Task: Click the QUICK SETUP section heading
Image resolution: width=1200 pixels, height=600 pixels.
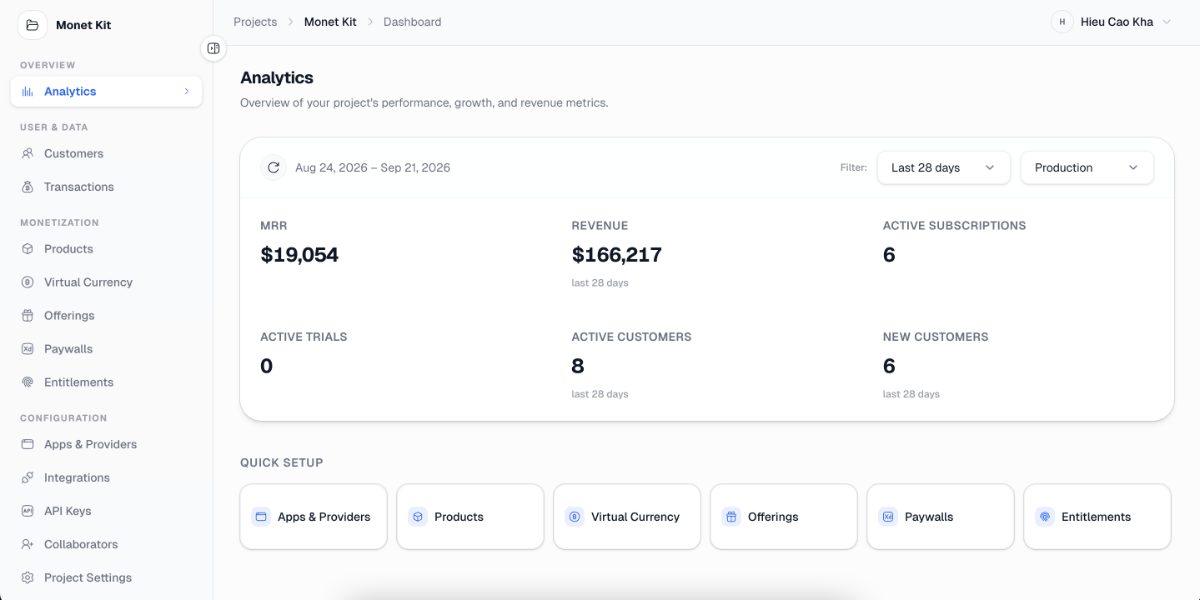Action: click(x=282, y=463)
